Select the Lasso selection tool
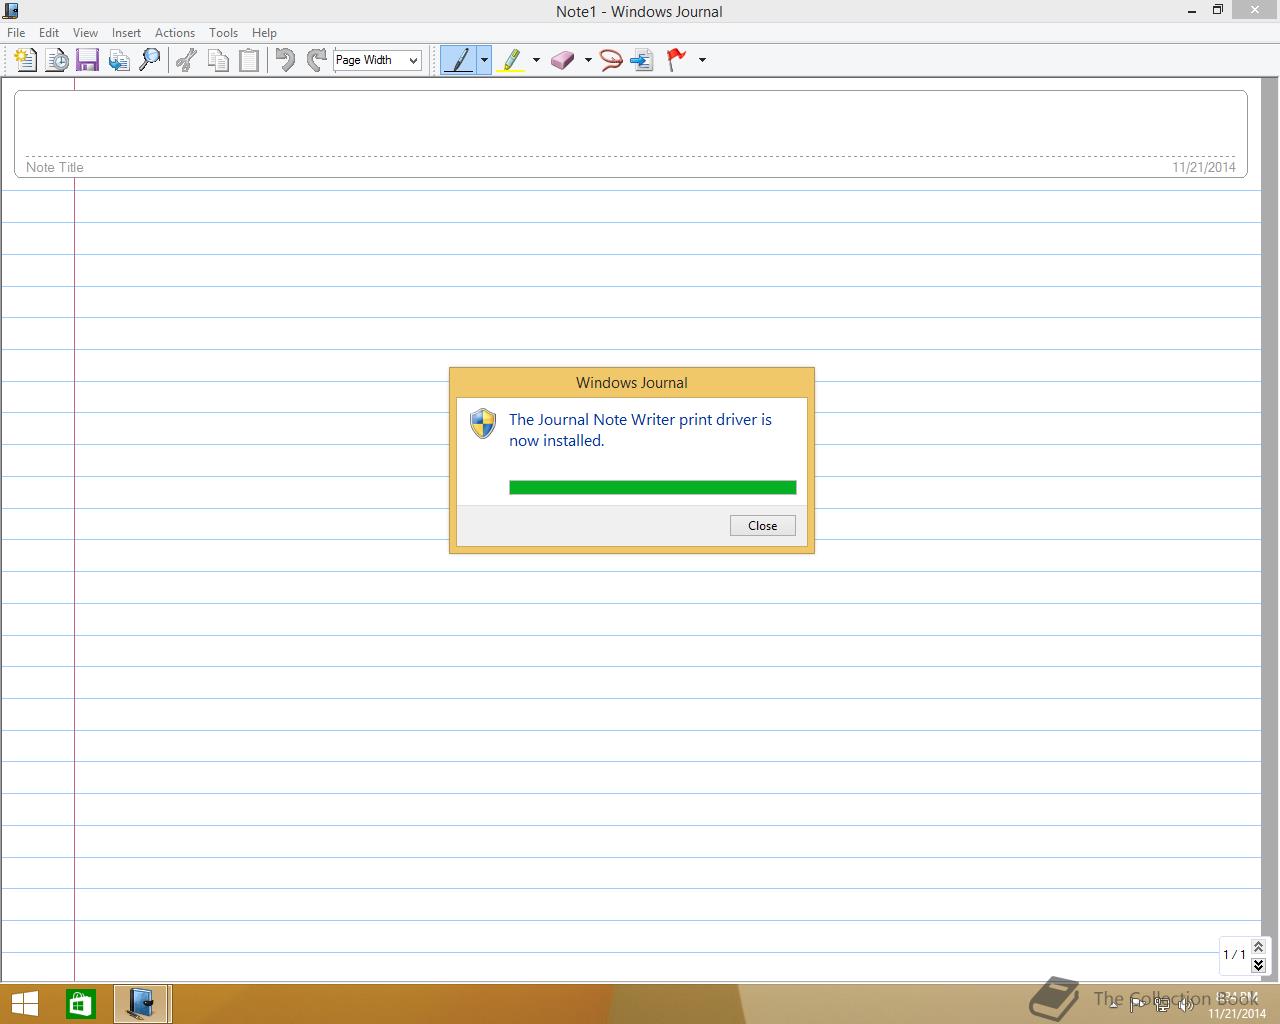Viewport: 1280px width, 1024px height. [x=611, y=60]
